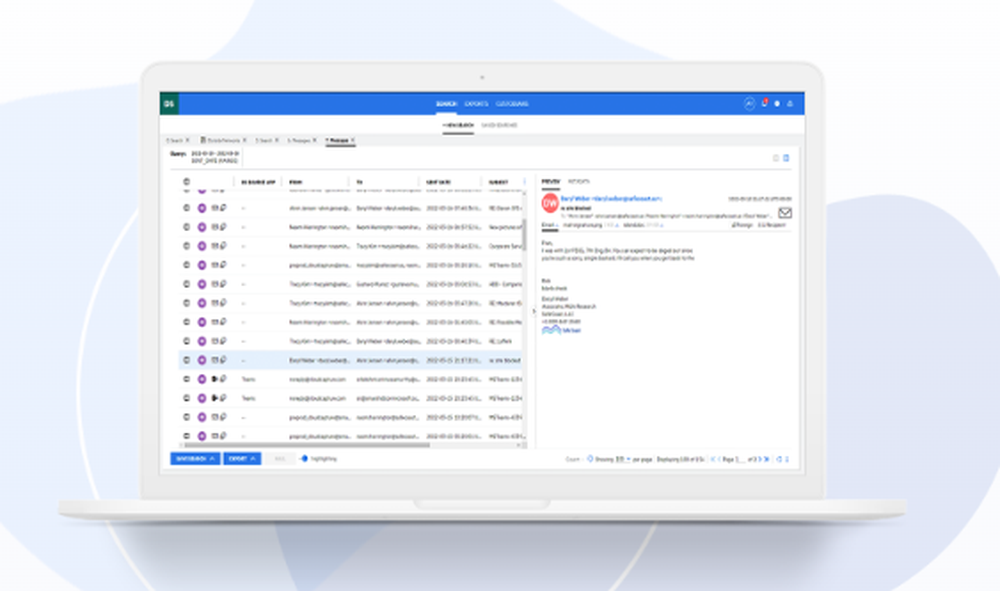Go to the first page arrow

point(712,459)
